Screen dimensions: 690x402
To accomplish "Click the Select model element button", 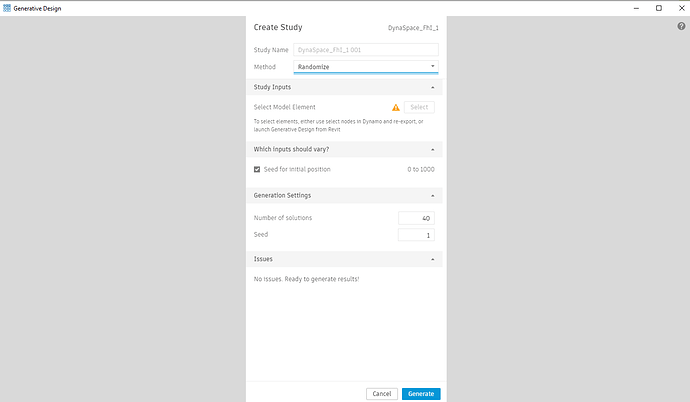I will click(x=419, y=107).
